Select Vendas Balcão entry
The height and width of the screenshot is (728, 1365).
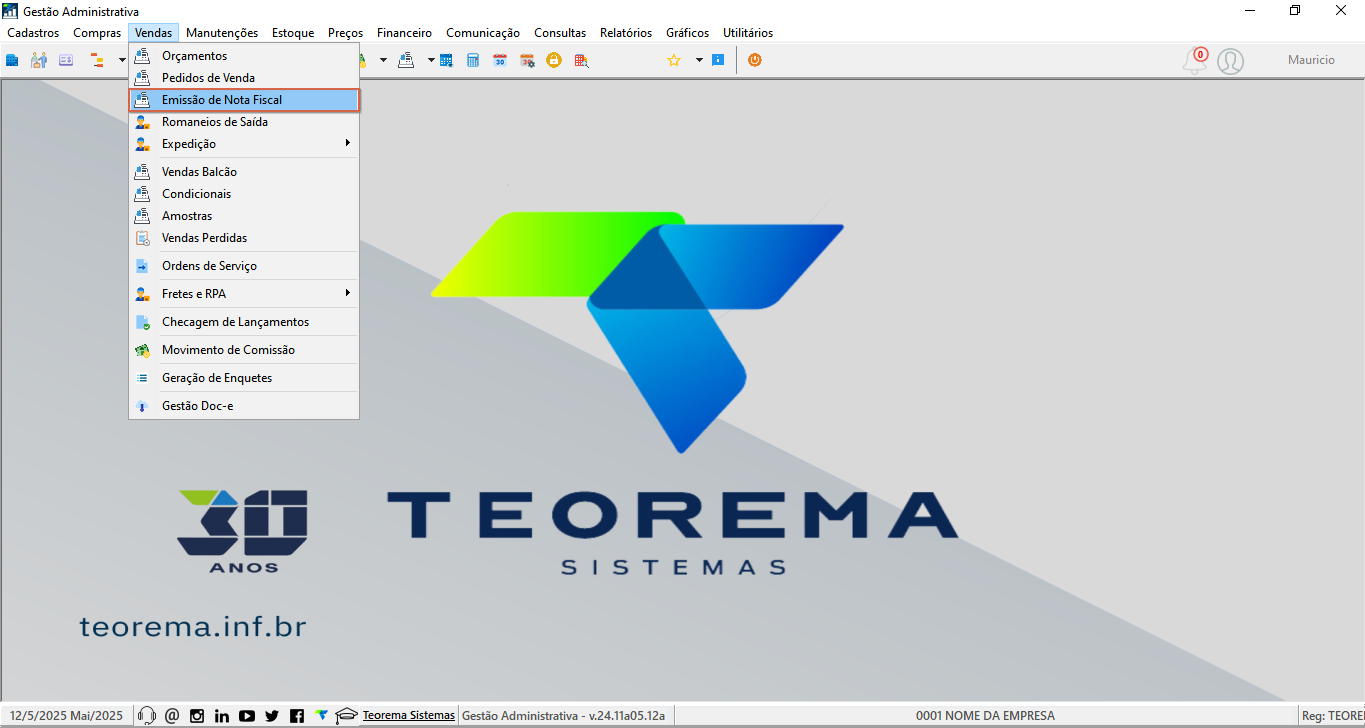[x=244, y=172]
